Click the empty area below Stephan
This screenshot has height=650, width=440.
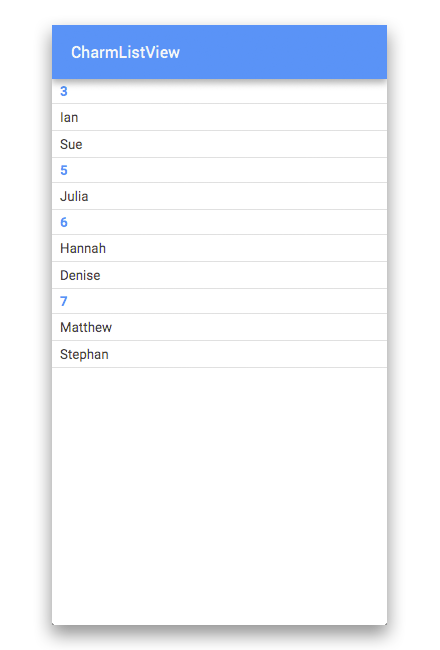coord(219,496)
